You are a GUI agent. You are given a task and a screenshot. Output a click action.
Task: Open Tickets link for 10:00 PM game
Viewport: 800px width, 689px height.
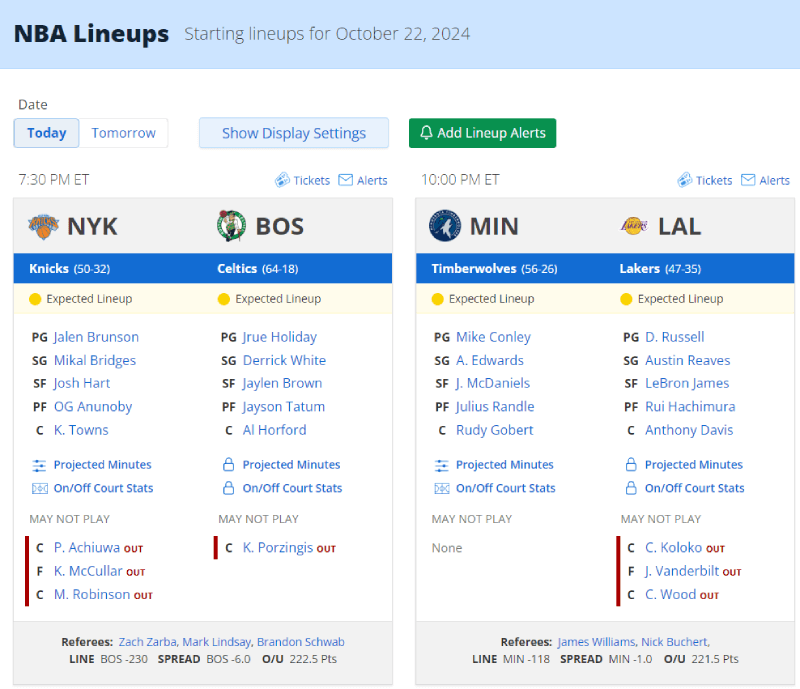click(714, 180)
